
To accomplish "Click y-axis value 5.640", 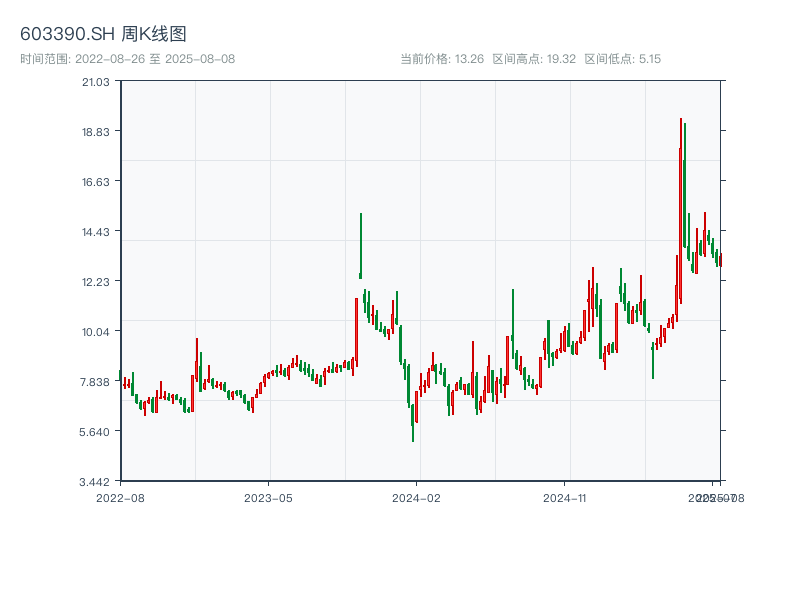I will coord(95,432).
